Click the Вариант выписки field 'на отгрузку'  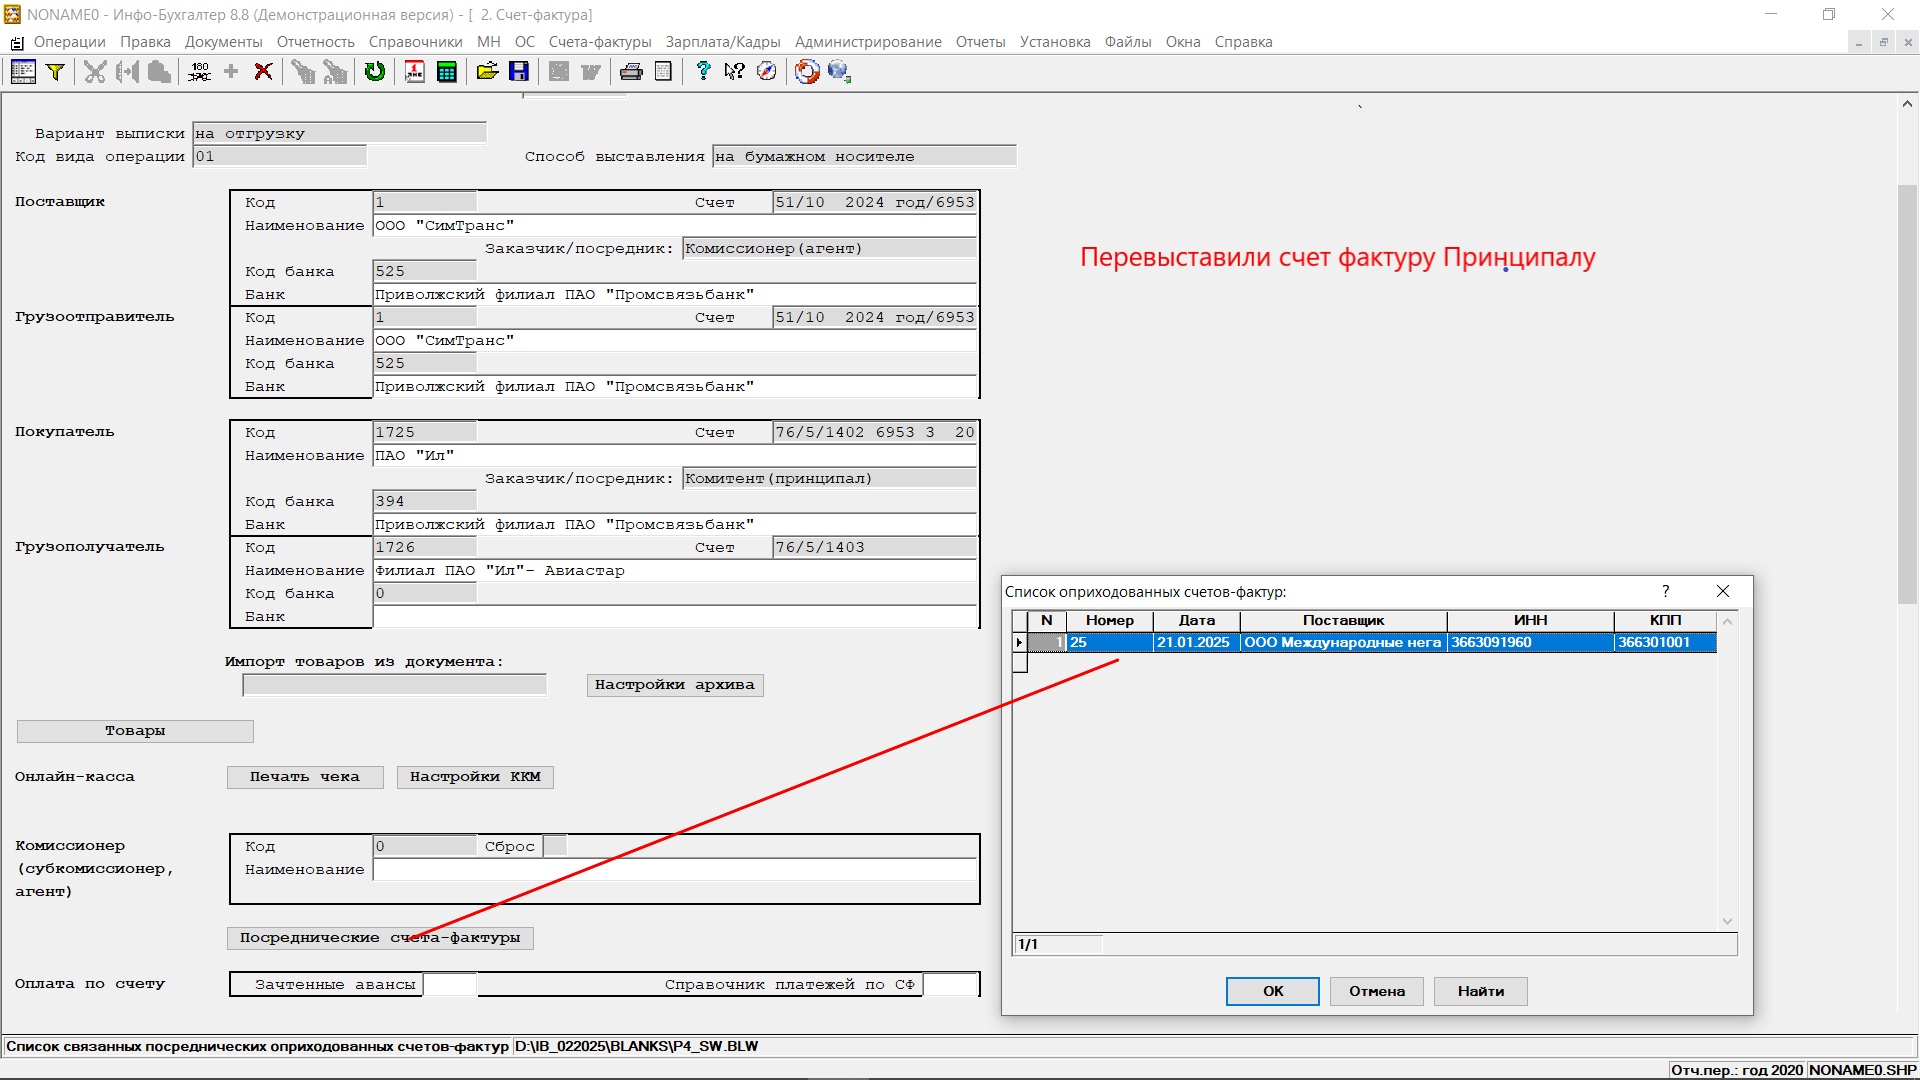339,133
